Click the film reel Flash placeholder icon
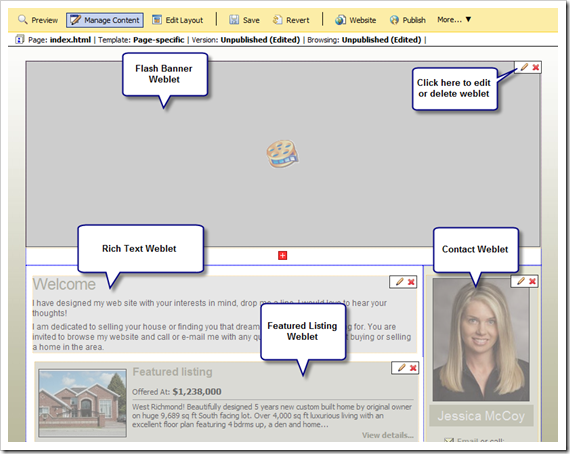The width and height of the screenshot is (570, 454). pyautogui.click(x=282, y=154)
